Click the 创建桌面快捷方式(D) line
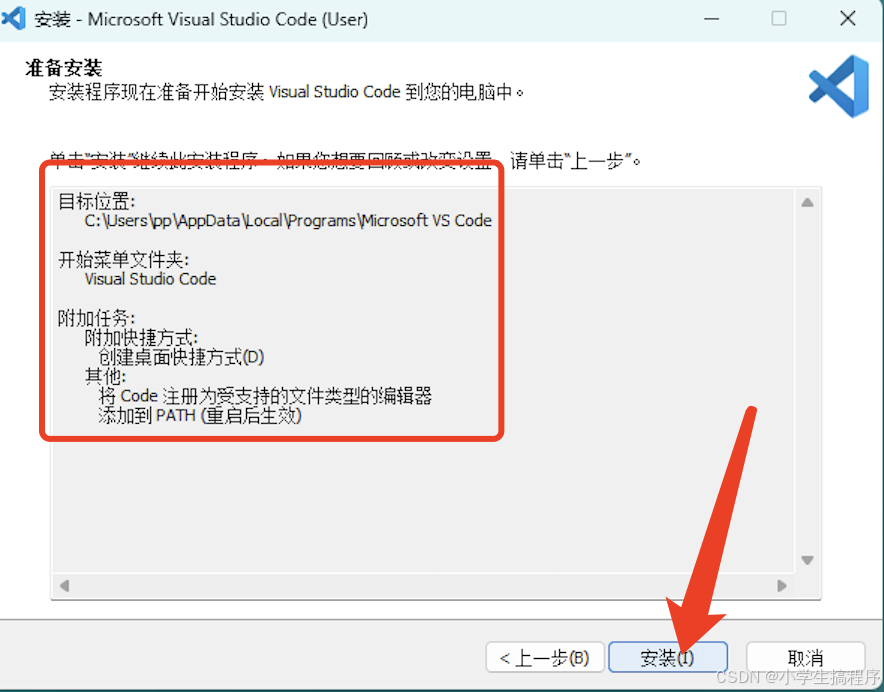Screen dimensions: 884x692 (182, 357)
